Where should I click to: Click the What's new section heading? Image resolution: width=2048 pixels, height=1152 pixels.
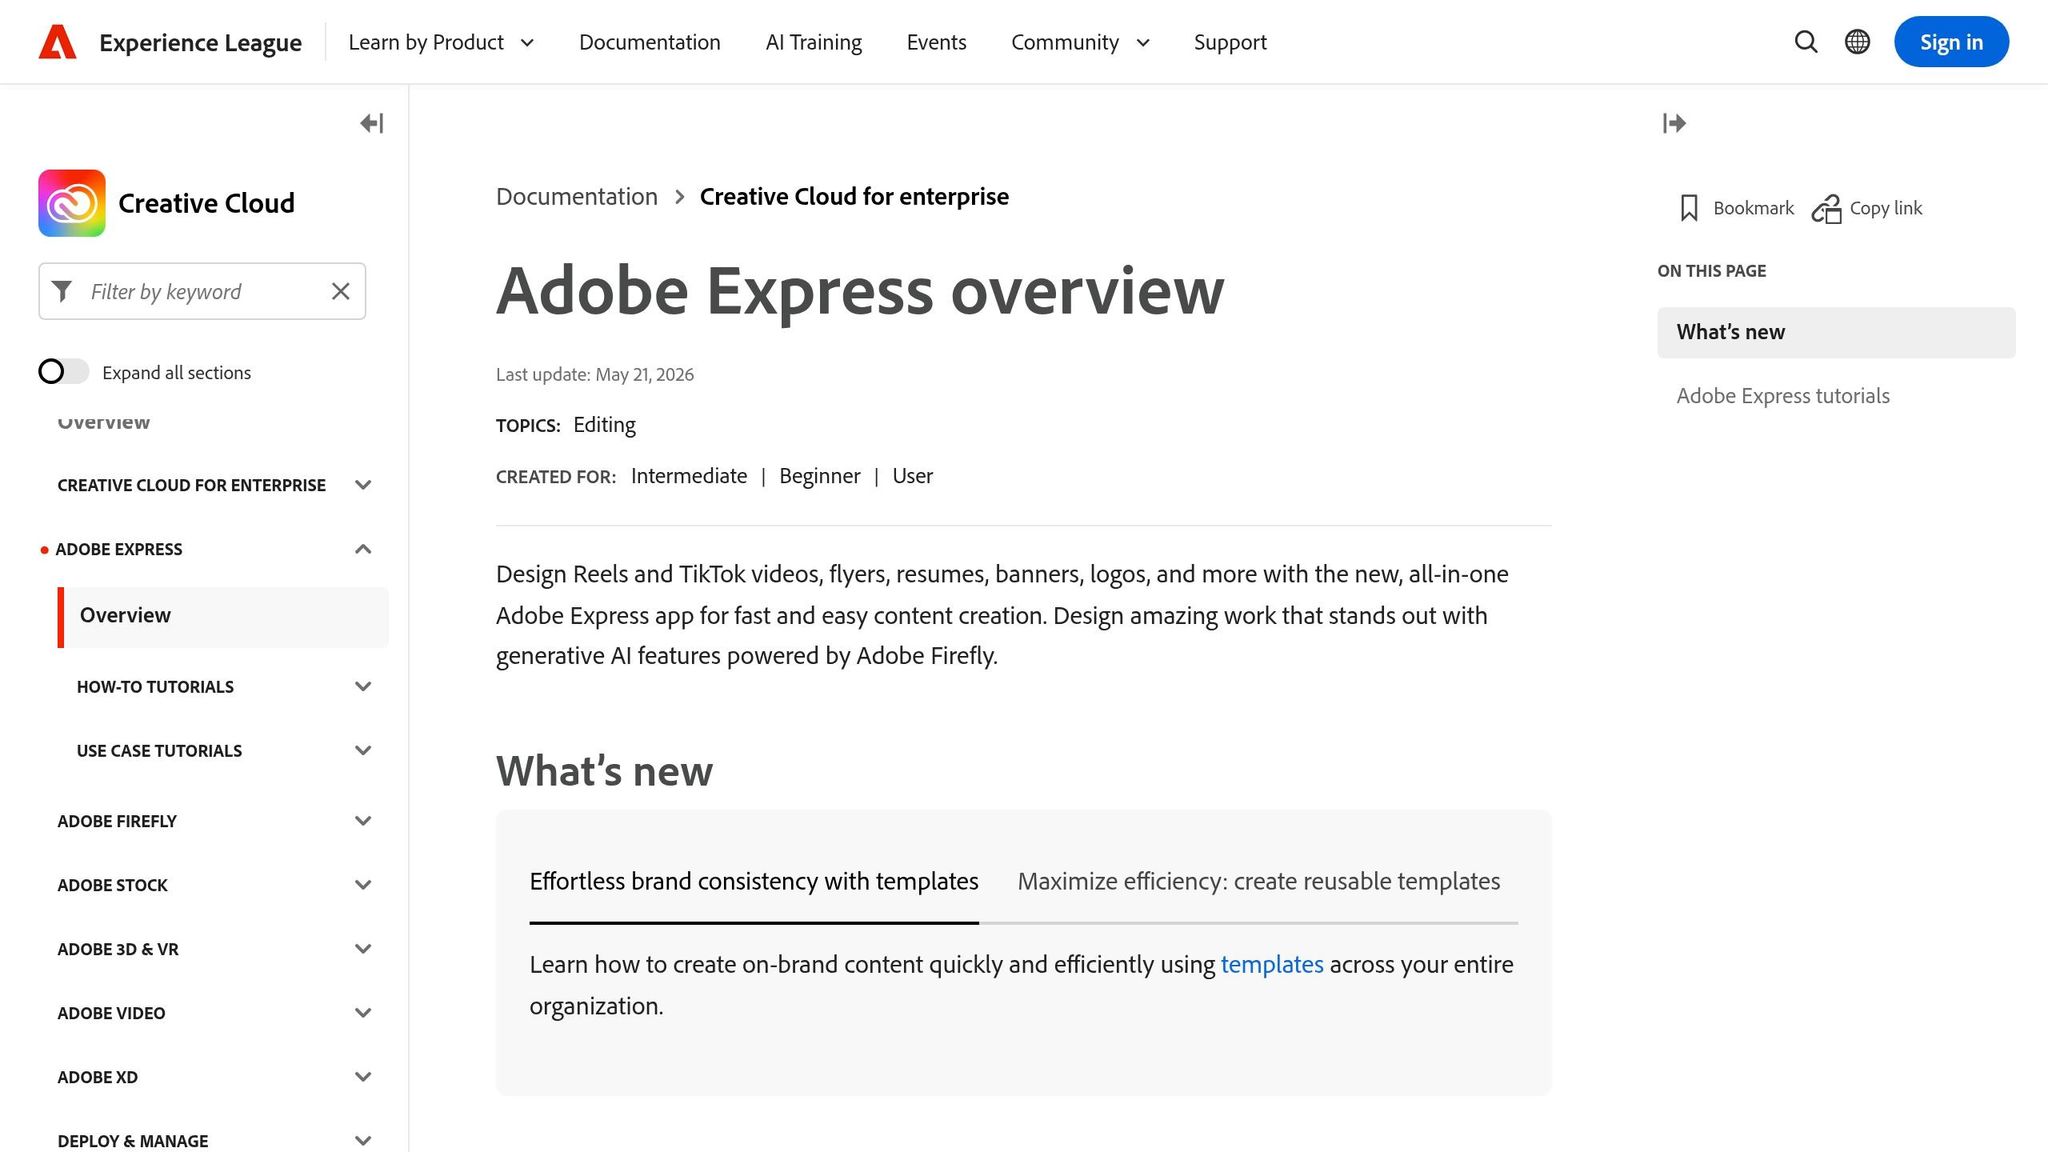tap(604, 771)
